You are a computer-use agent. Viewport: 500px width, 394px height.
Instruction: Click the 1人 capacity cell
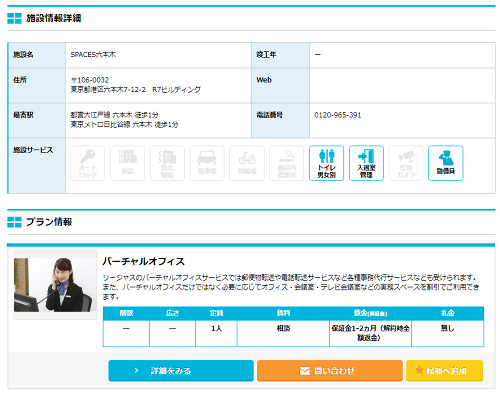tap(216, 333)
